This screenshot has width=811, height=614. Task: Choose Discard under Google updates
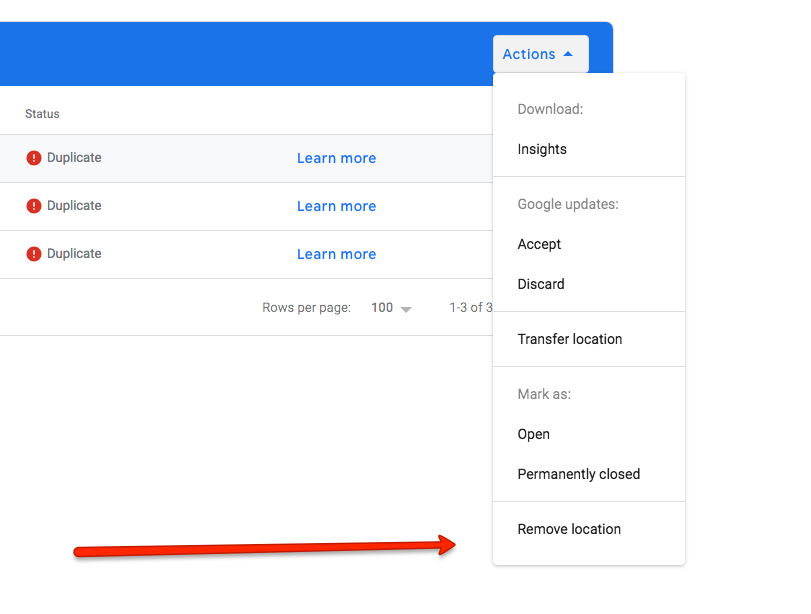pyautogui.click(x=541, y=284)
